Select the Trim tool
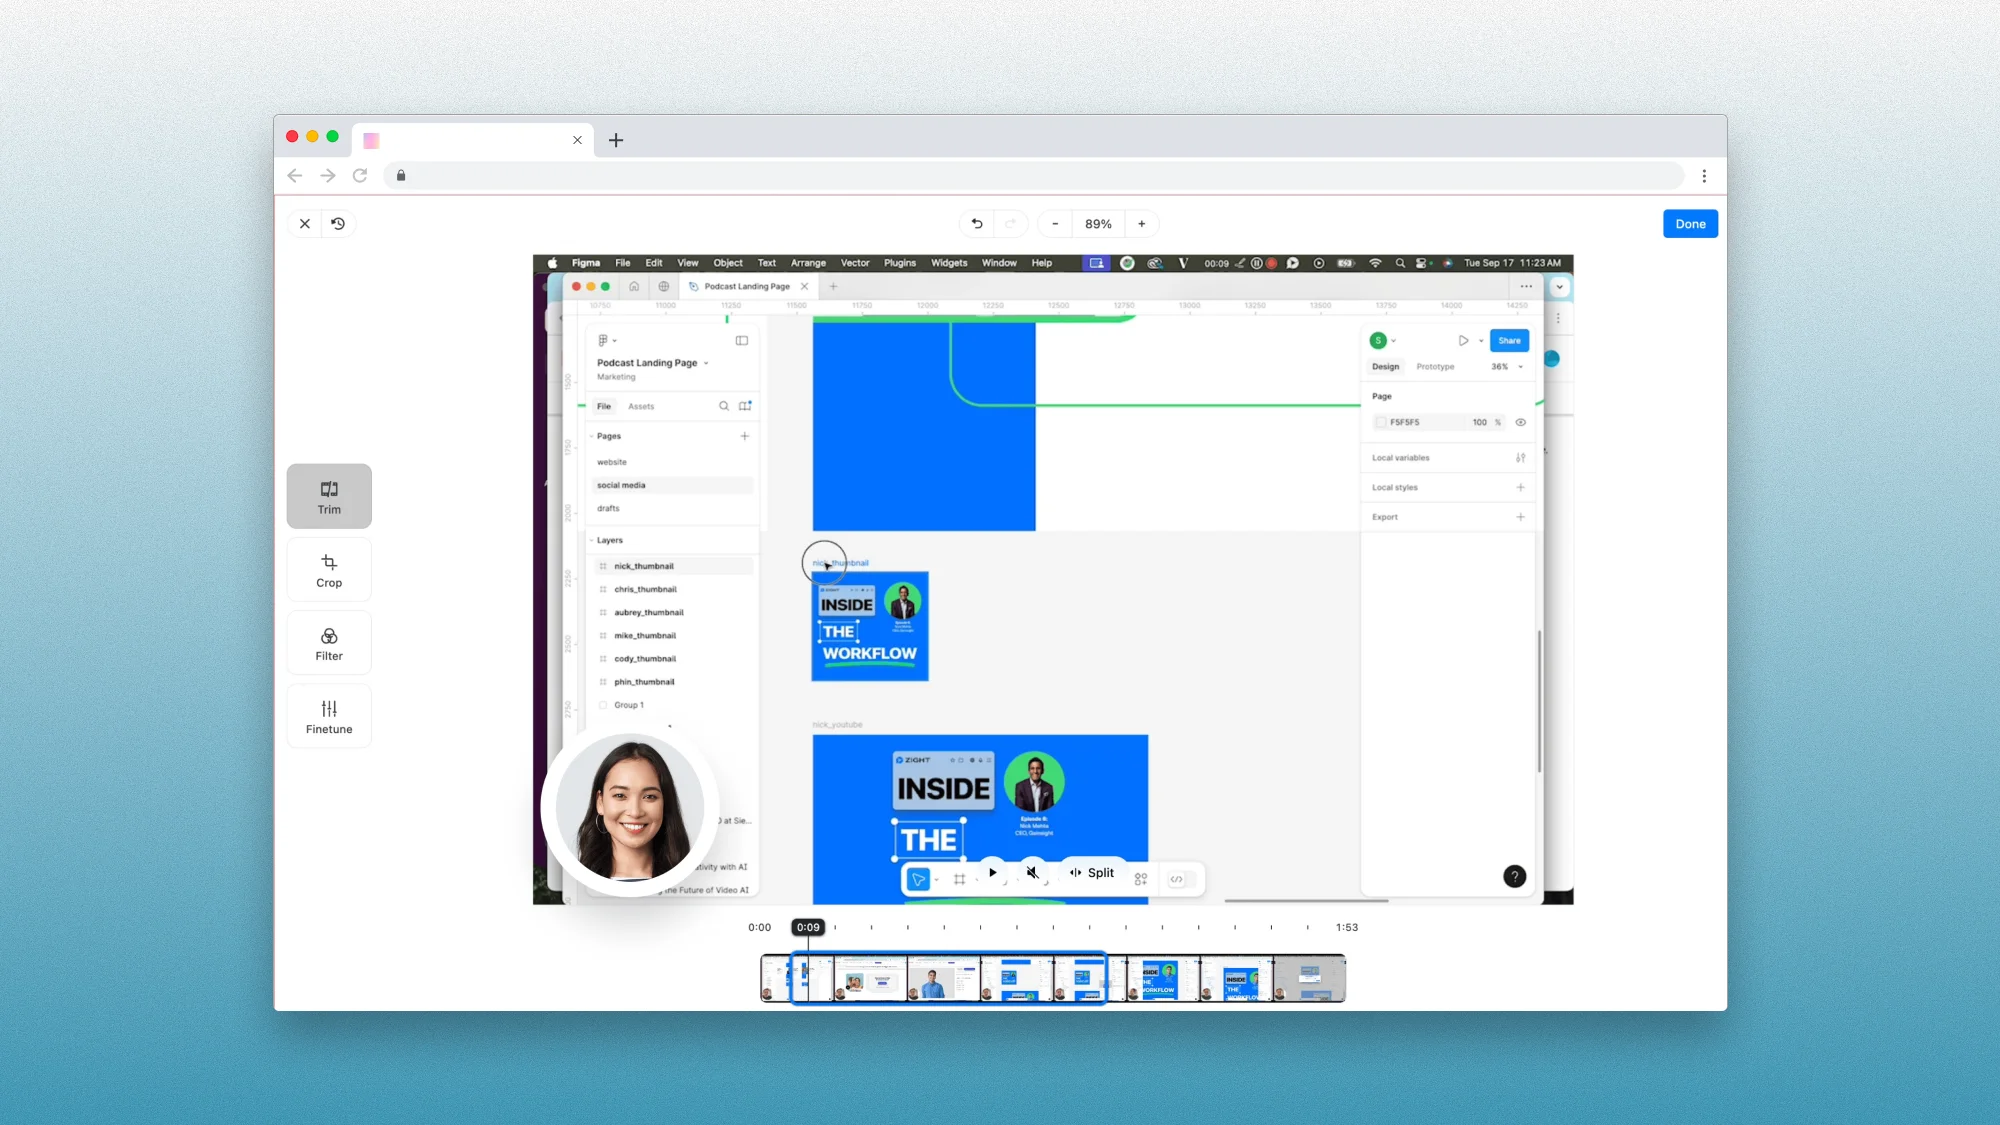Screen dimensions: 2000x1125 click(329, 496)
